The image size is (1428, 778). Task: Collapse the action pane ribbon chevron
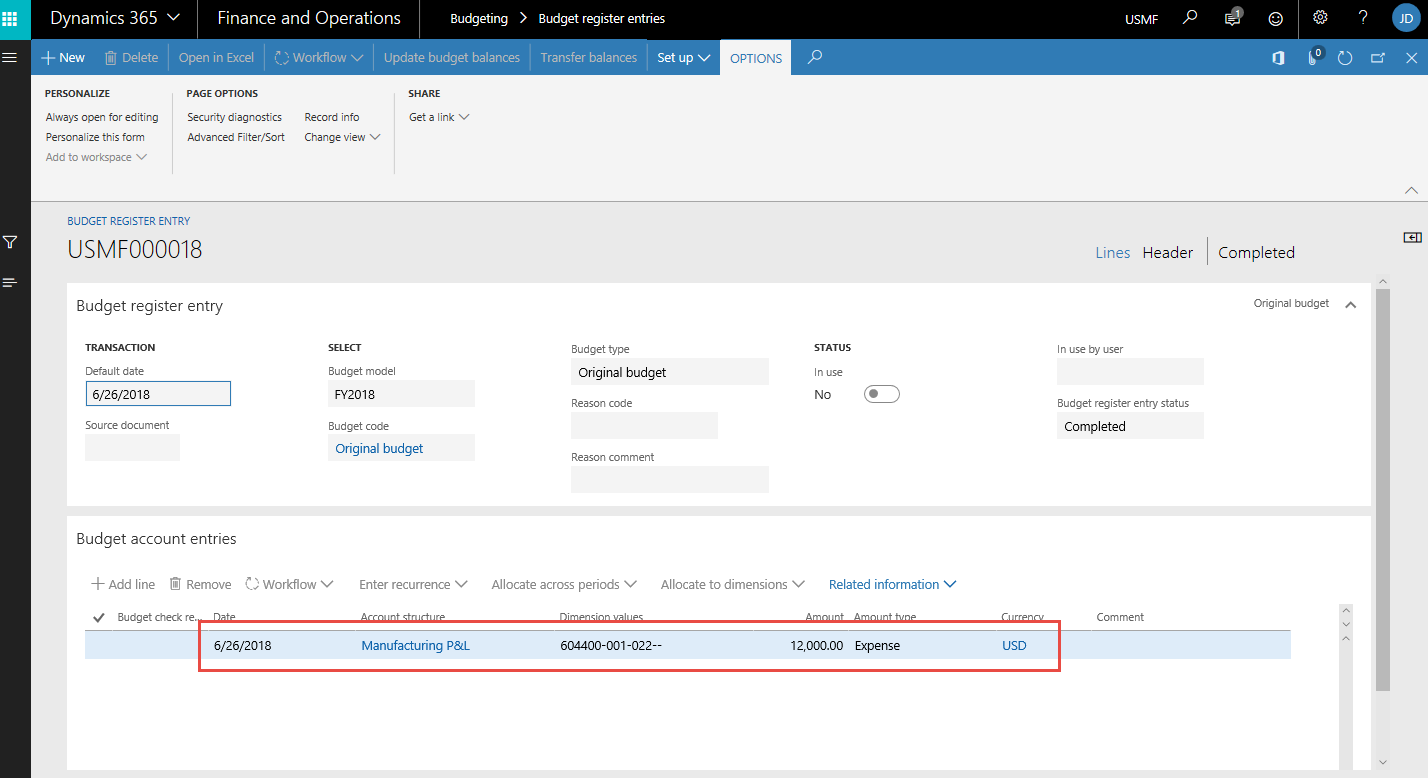click(1411, 190)
